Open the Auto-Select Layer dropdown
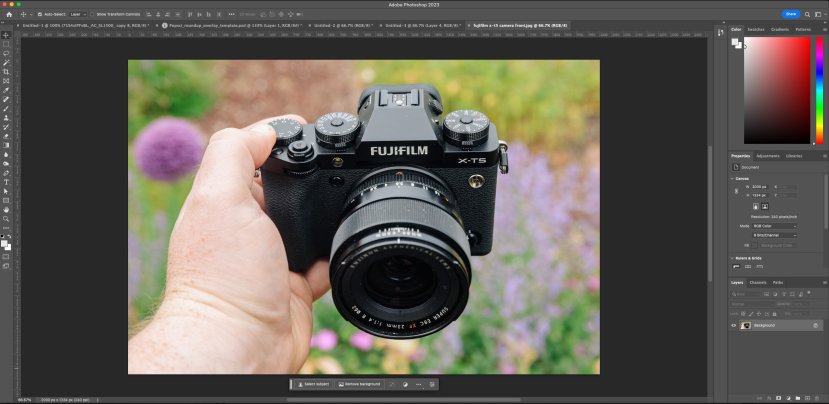 coord(75,14)
